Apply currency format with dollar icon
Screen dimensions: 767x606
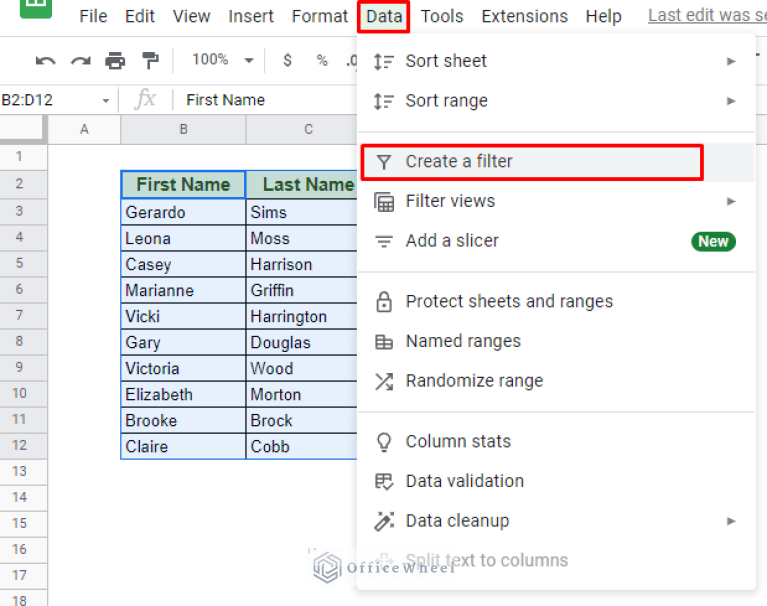click(288, 61)
